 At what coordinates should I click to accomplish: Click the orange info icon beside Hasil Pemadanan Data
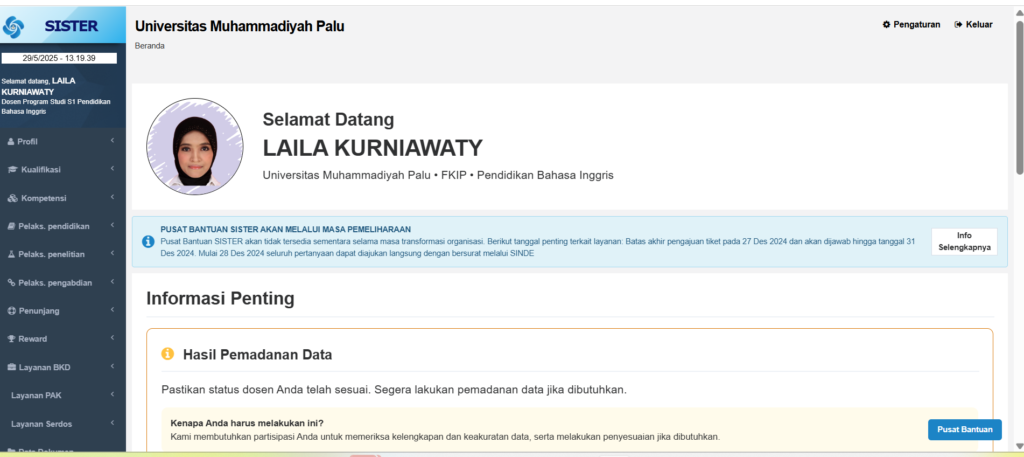pyautogui.click(x=168, y=354)
